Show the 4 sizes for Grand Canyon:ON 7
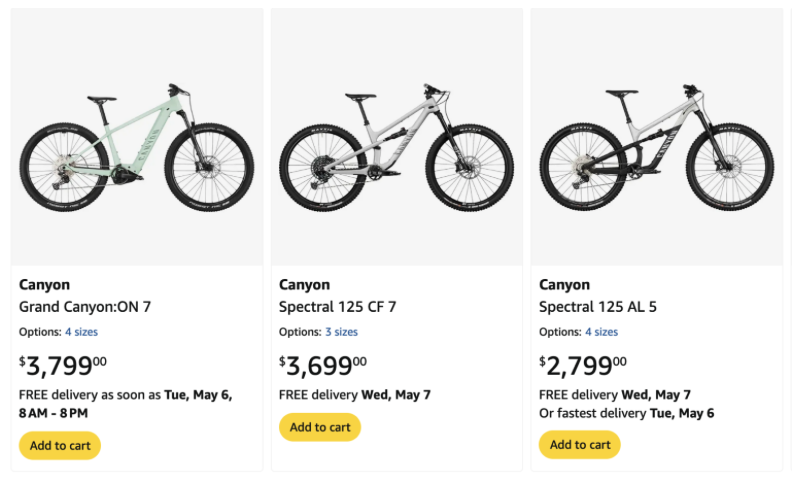Viewport: 805px width, 488px height. click(x=81, y=332)
